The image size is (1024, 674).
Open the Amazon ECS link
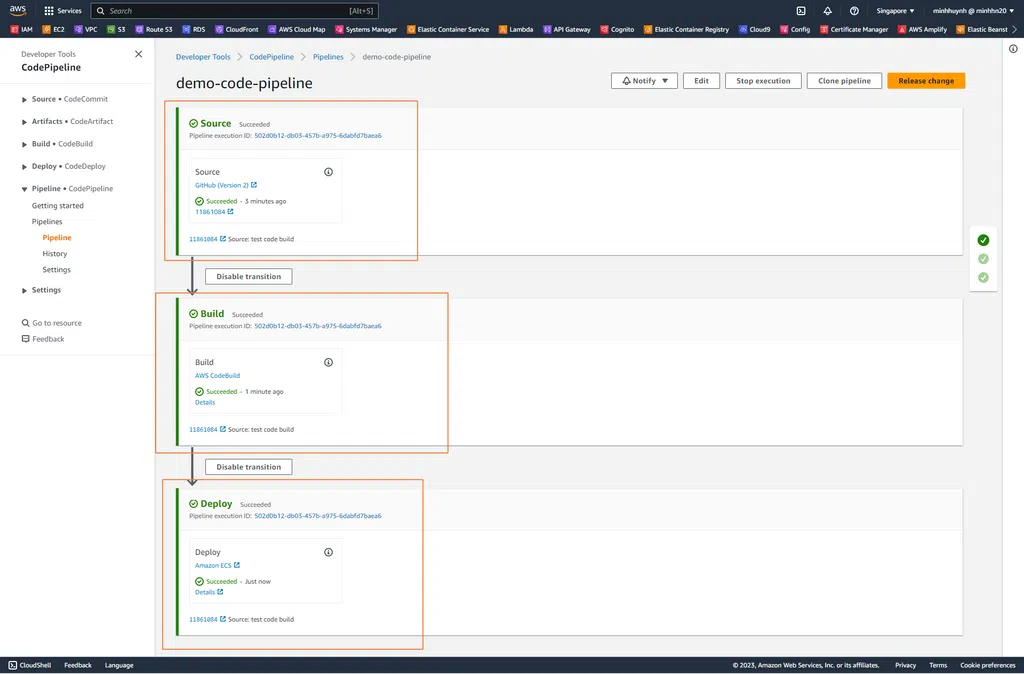tap(217, 566)
